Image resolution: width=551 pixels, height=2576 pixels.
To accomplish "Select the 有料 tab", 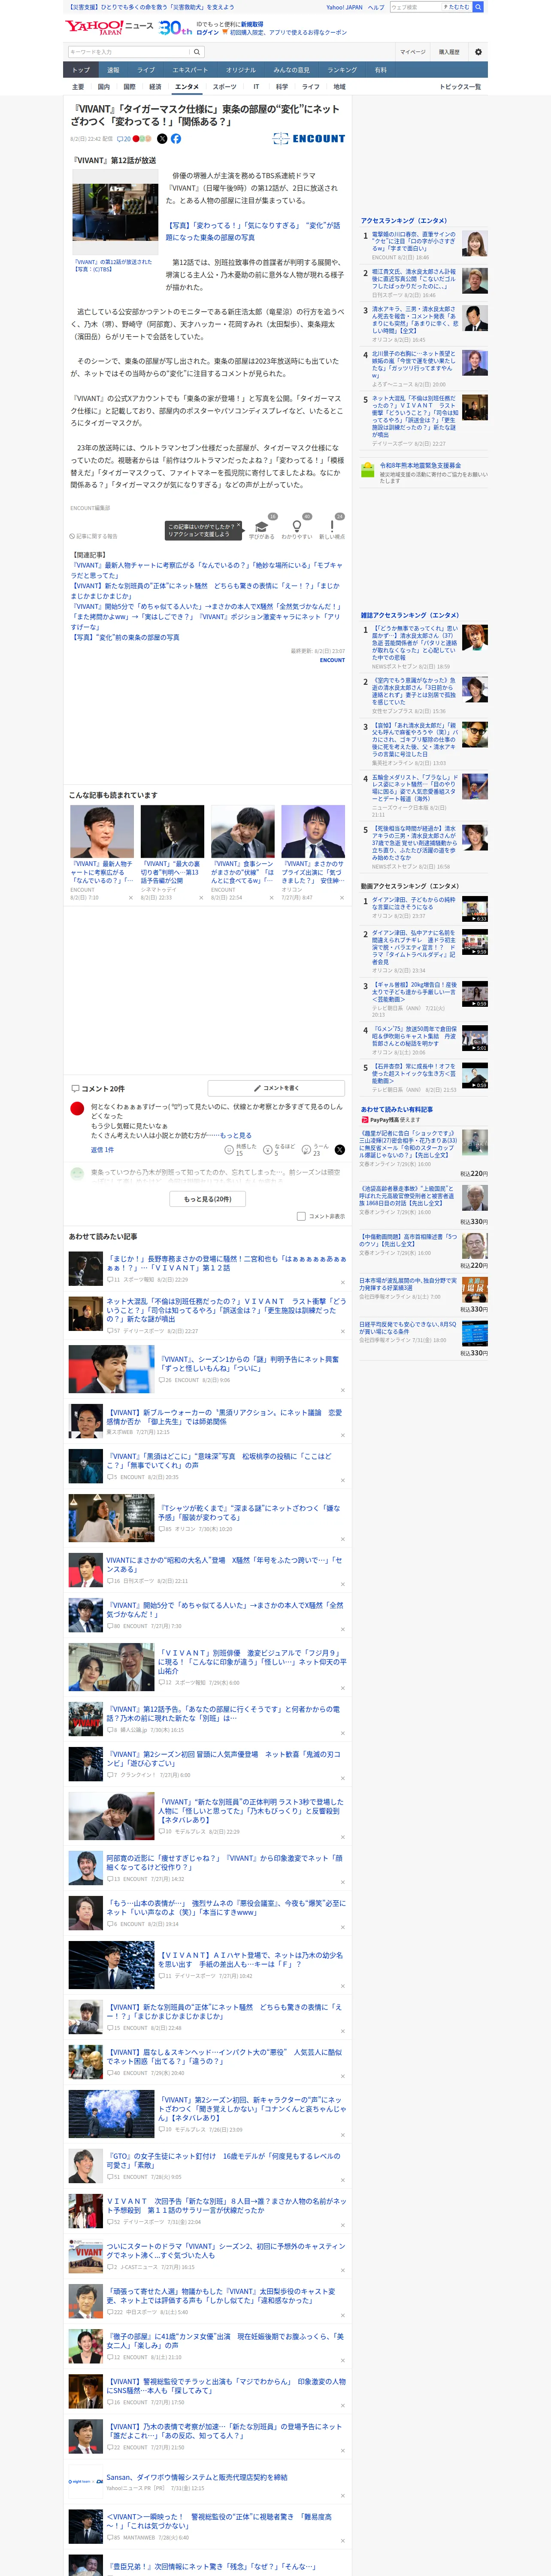I will (380, 70).
